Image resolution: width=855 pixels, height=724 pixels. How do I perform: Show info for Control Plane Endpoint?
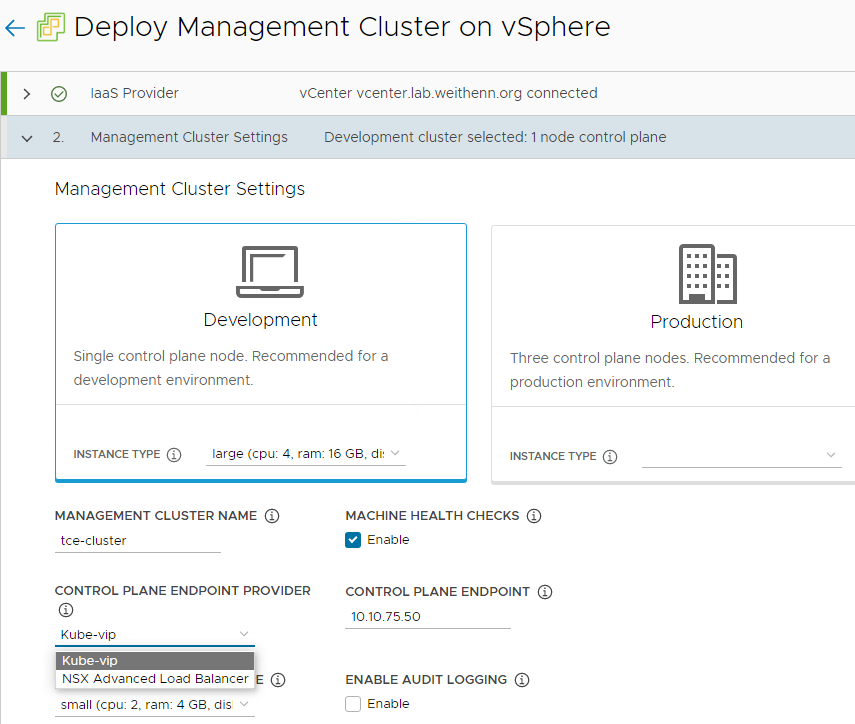(545, 592)
